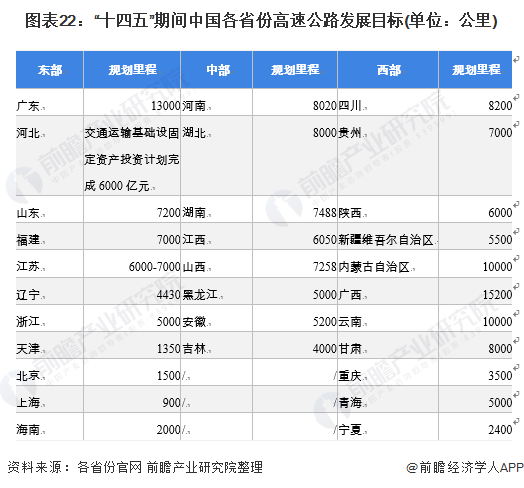
Task: Click the 资料来源 source line
Action: tap(135, 467)
